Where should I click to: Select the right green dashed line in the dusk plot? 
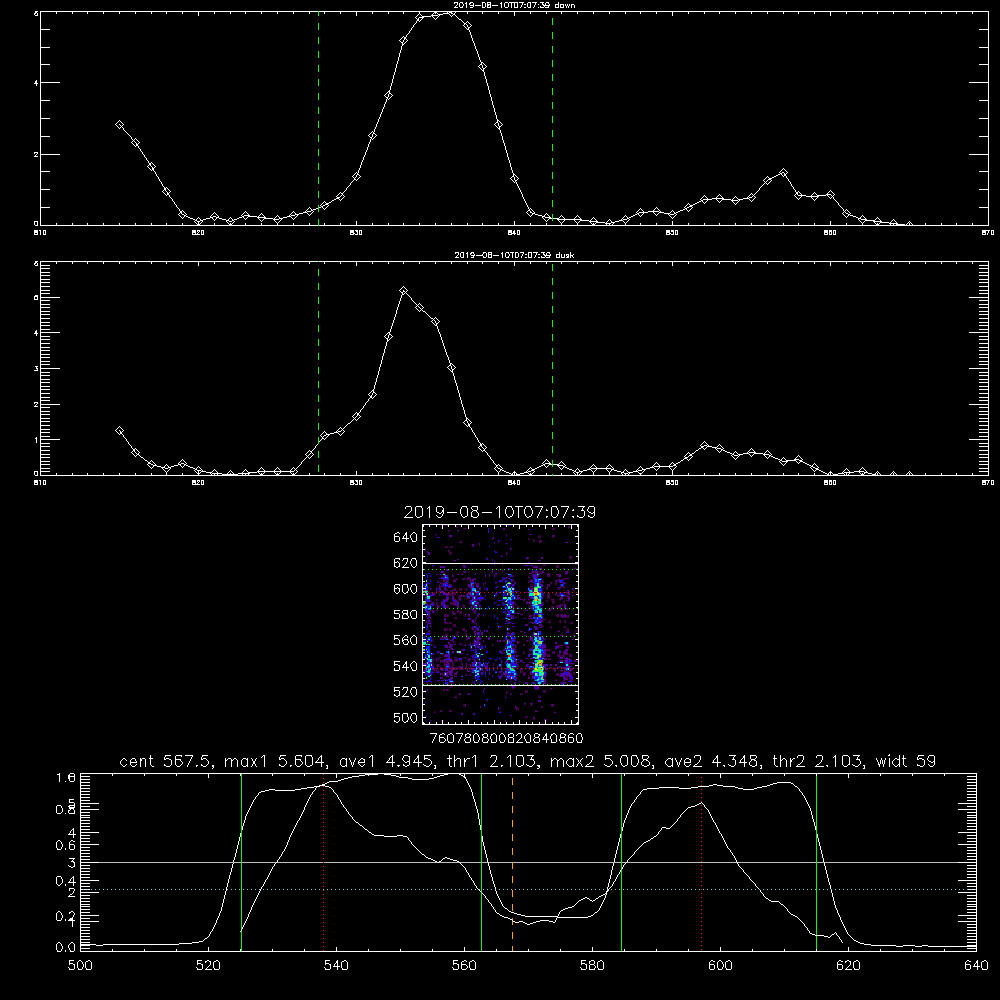(552, 368)
